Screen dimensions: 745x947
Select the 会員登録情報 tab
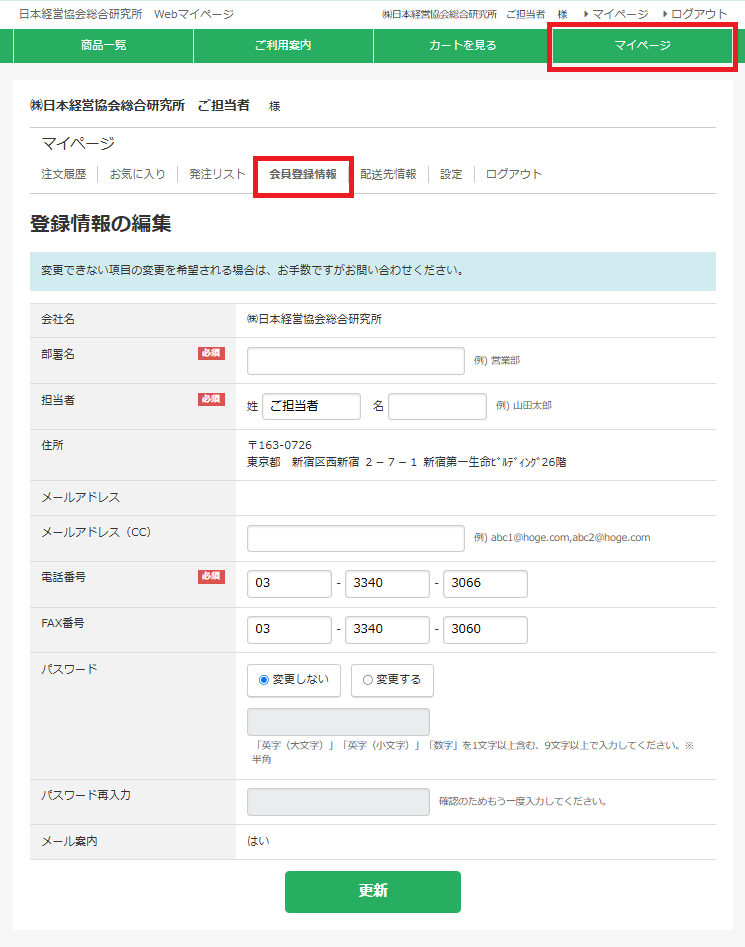click(x=303, y=175)
